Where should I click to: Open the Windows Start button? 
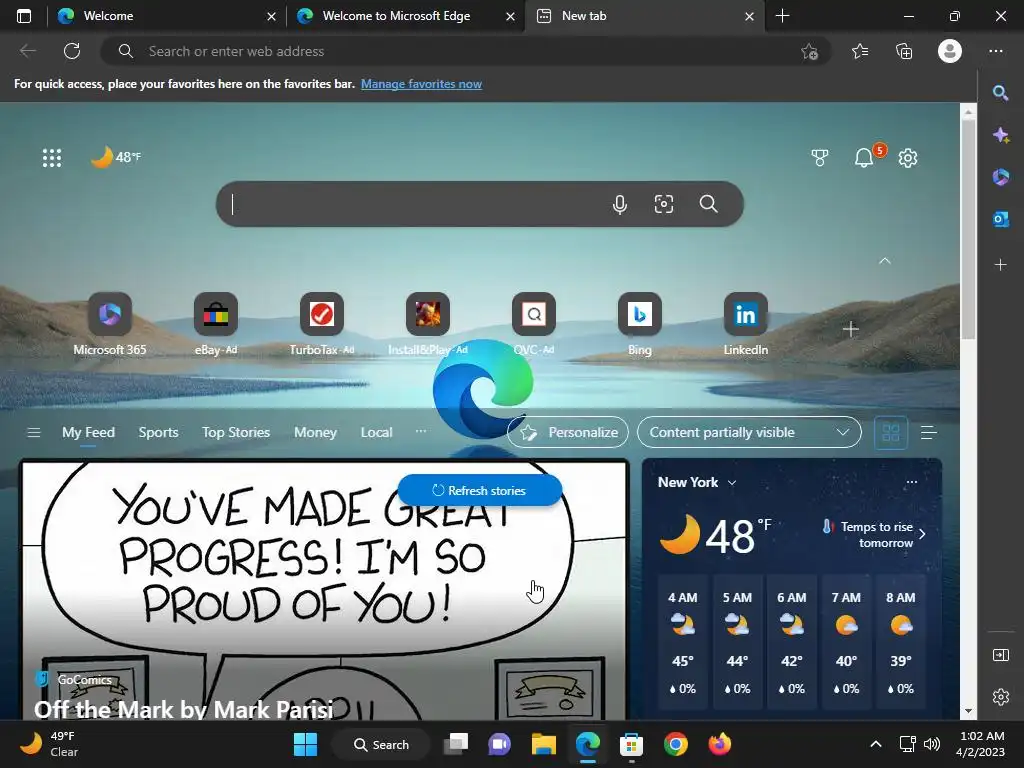pyautogui.click(x=305, y=744)
